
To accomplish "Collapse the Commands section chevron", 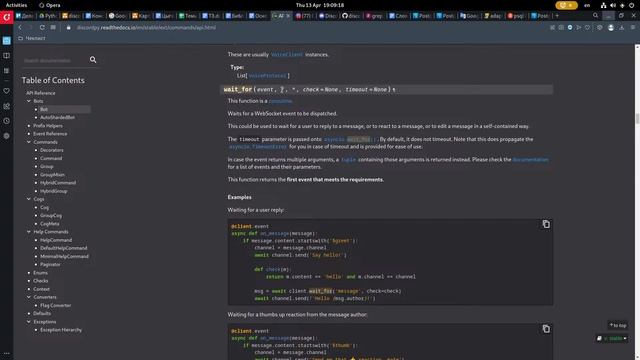I will tap(29, 142).
